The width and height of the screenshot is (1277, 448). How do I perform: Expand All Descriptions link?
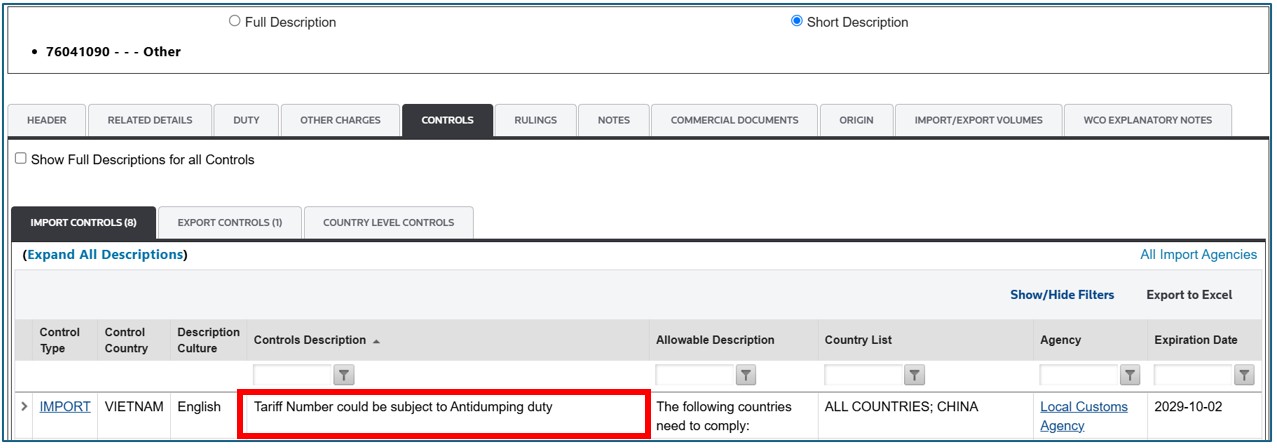[x=105, y=255]
